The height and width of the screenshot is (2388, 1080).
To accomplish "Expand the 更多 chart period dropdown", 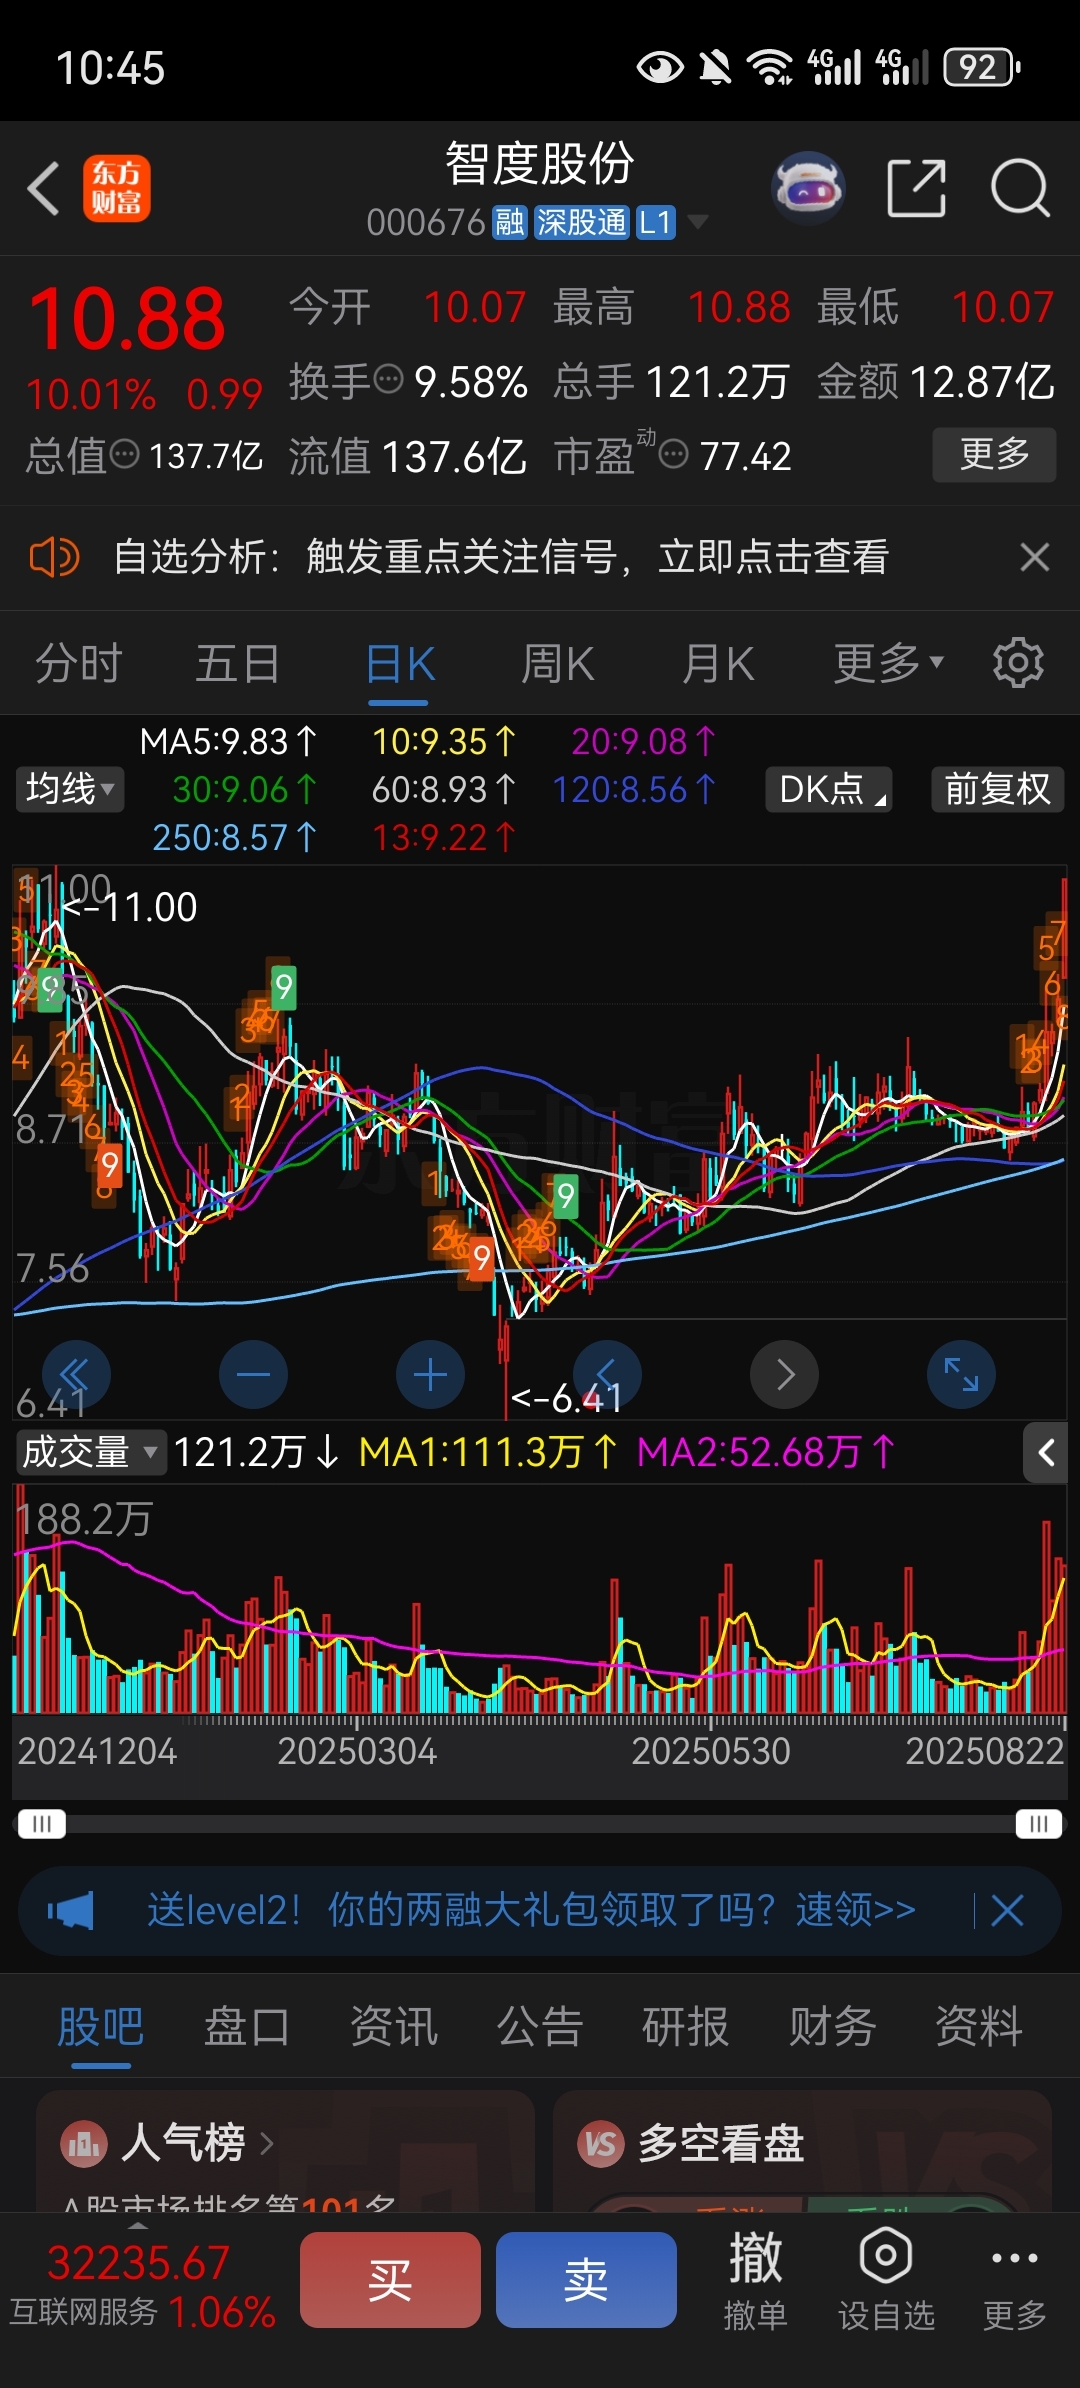I will point(888,663).
